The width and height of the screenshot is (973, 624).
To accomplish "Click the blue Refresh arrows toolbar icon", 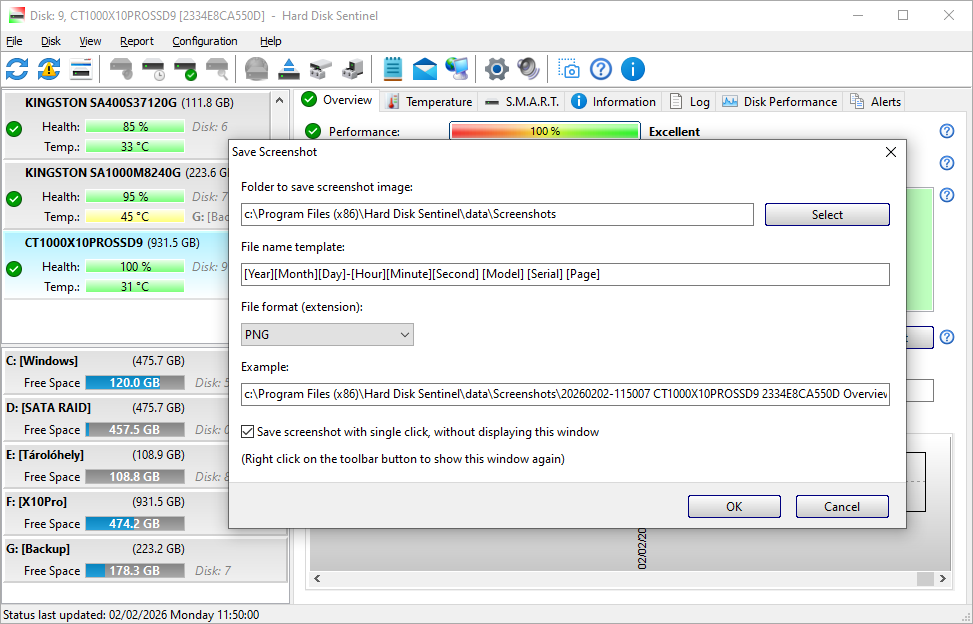I will tap(17, 69).
